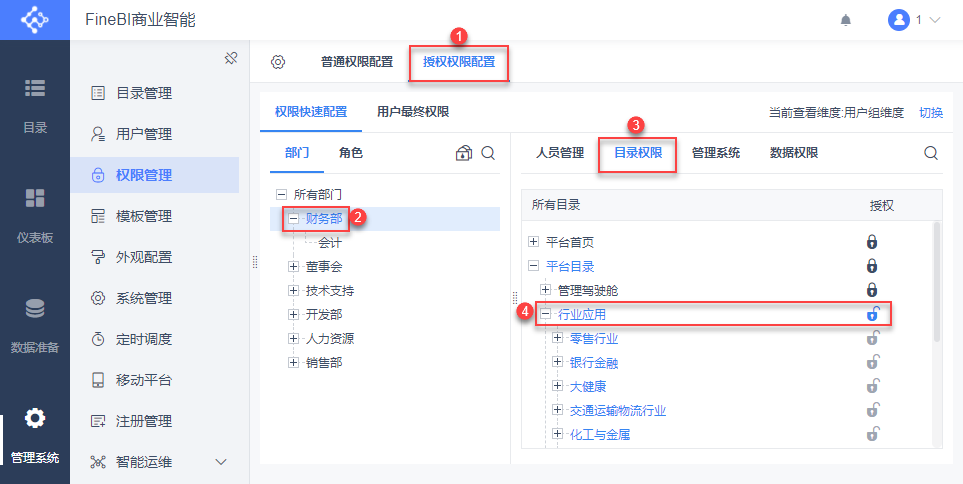Search directories using right-panel magnifier
This screenshot has width=963, height=484.
point(931,153)
